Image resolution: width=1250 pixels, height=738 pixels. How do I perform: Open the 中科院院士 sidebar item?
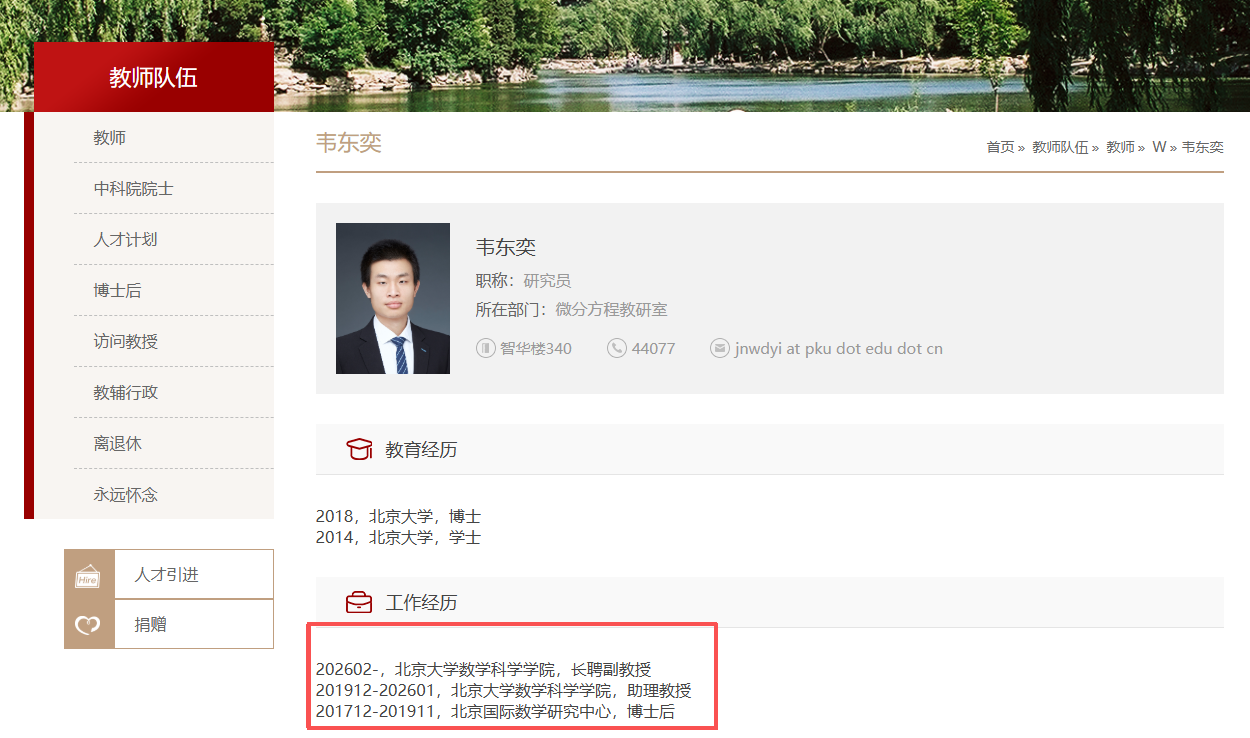click(134, 189)
